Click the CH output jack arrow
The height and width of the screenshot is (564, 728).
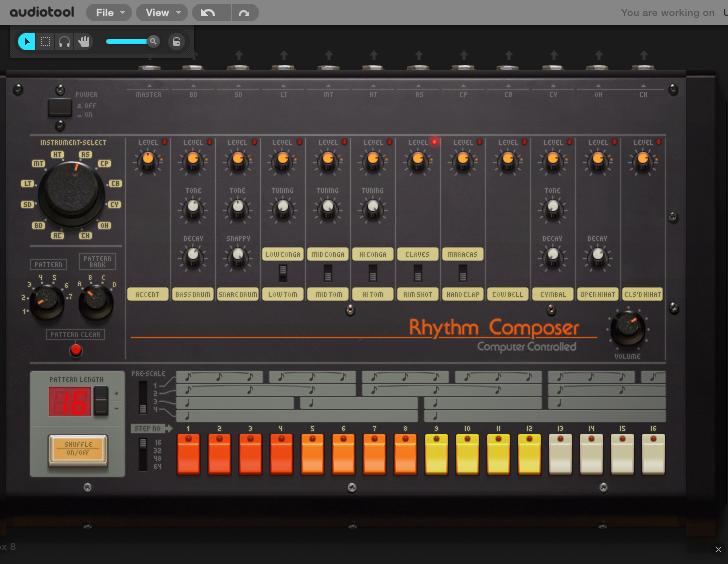(x=644, y=56)
